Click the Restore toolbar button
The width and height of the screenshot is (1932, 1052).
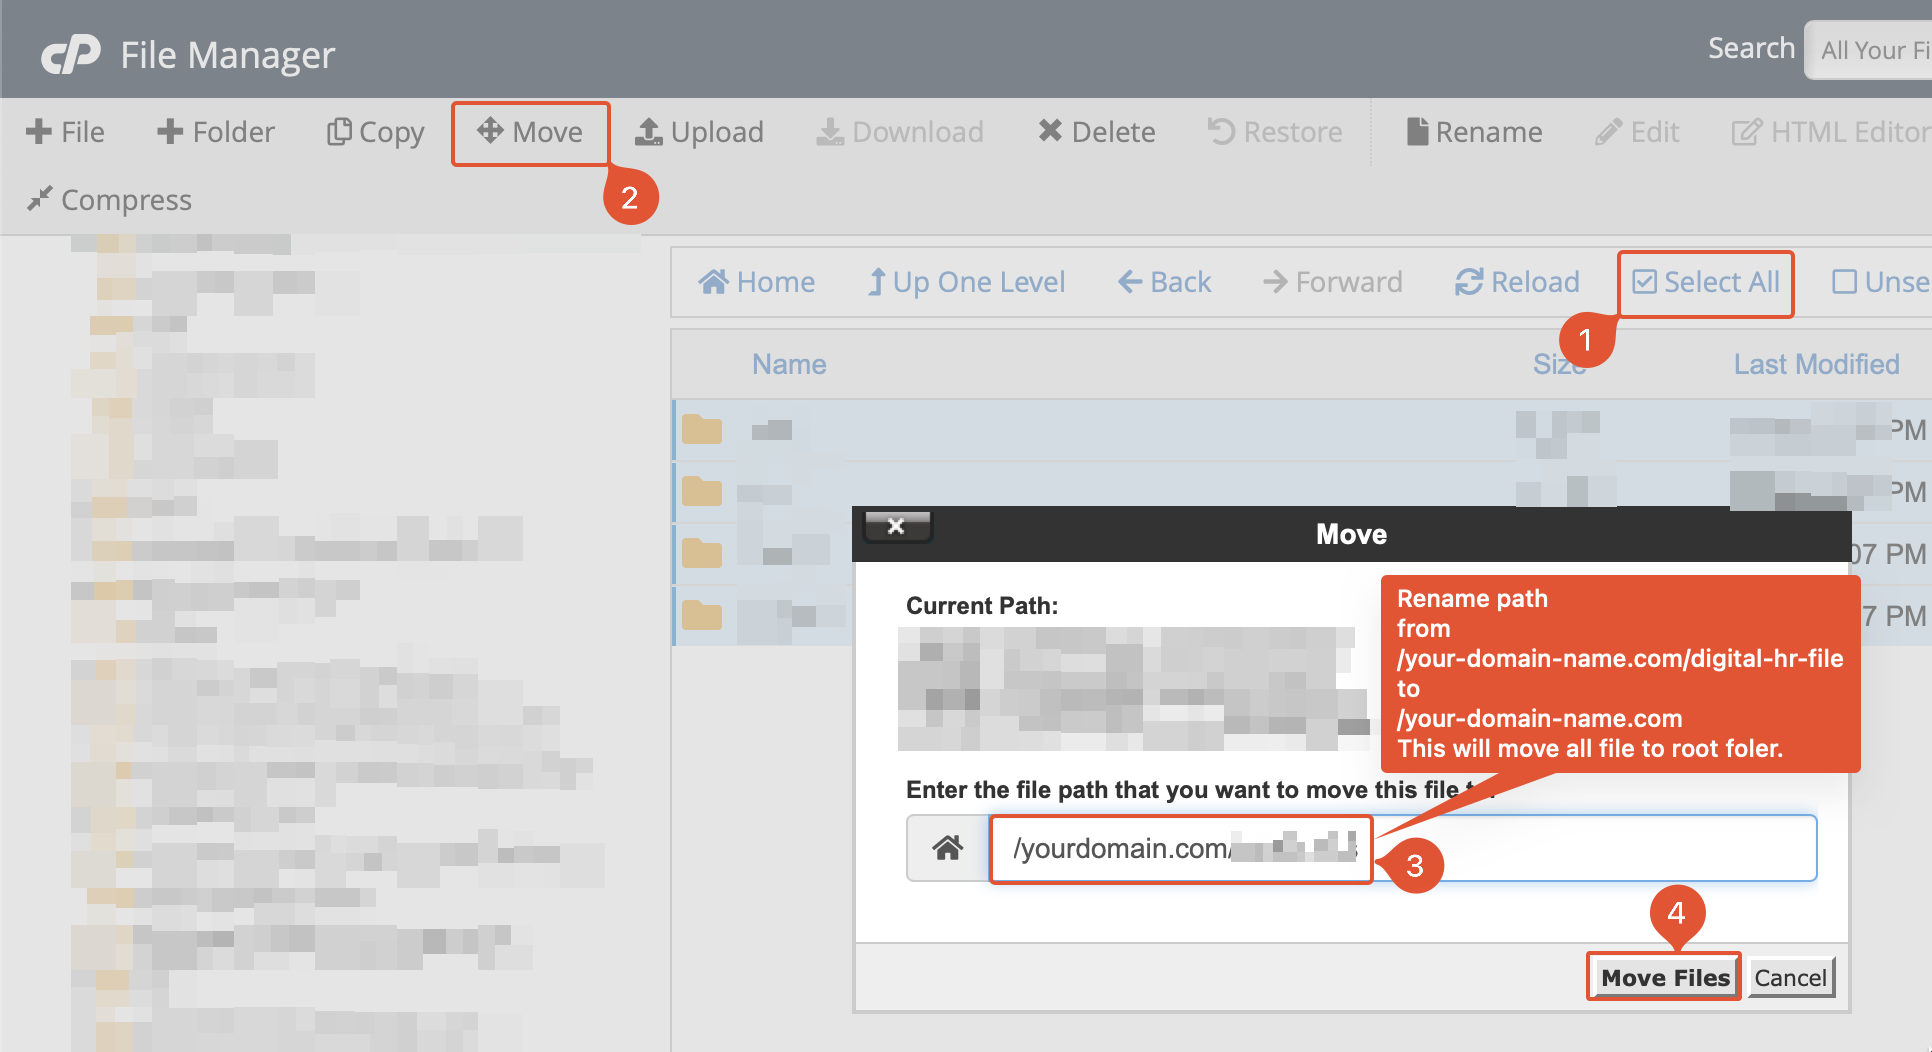click(1275, 132)
